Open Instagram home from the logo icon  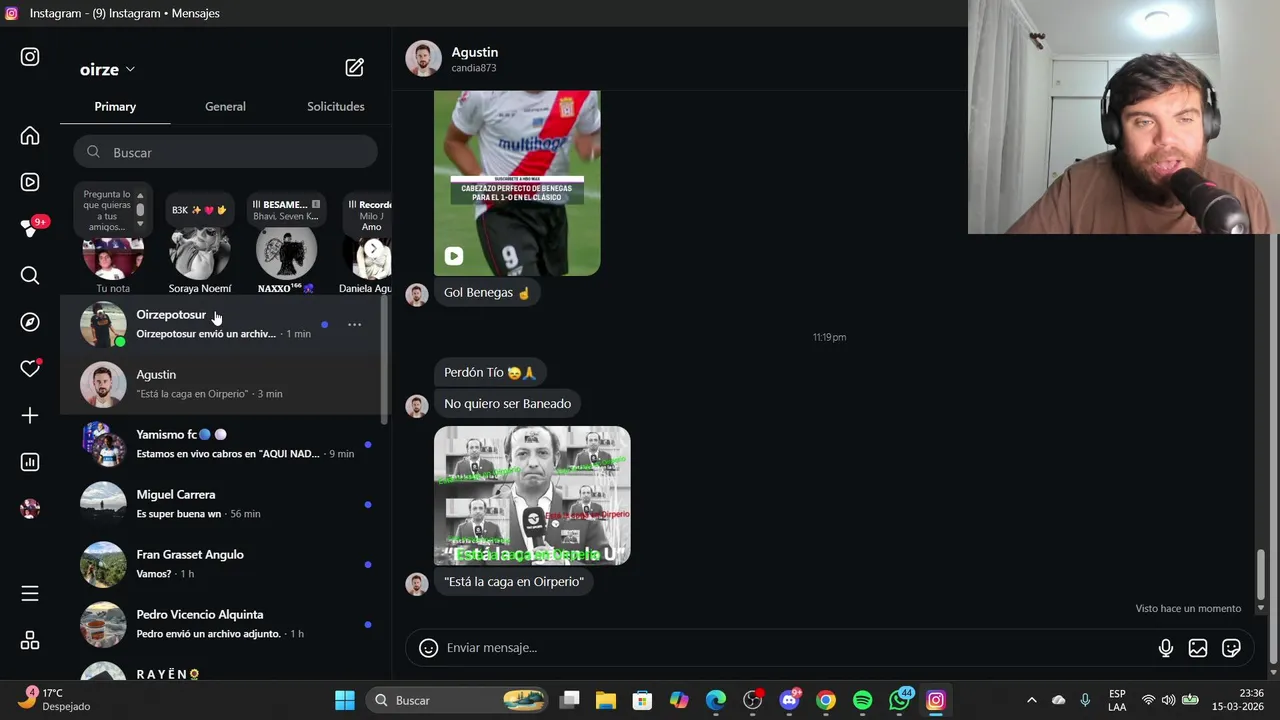click(30, 57)
